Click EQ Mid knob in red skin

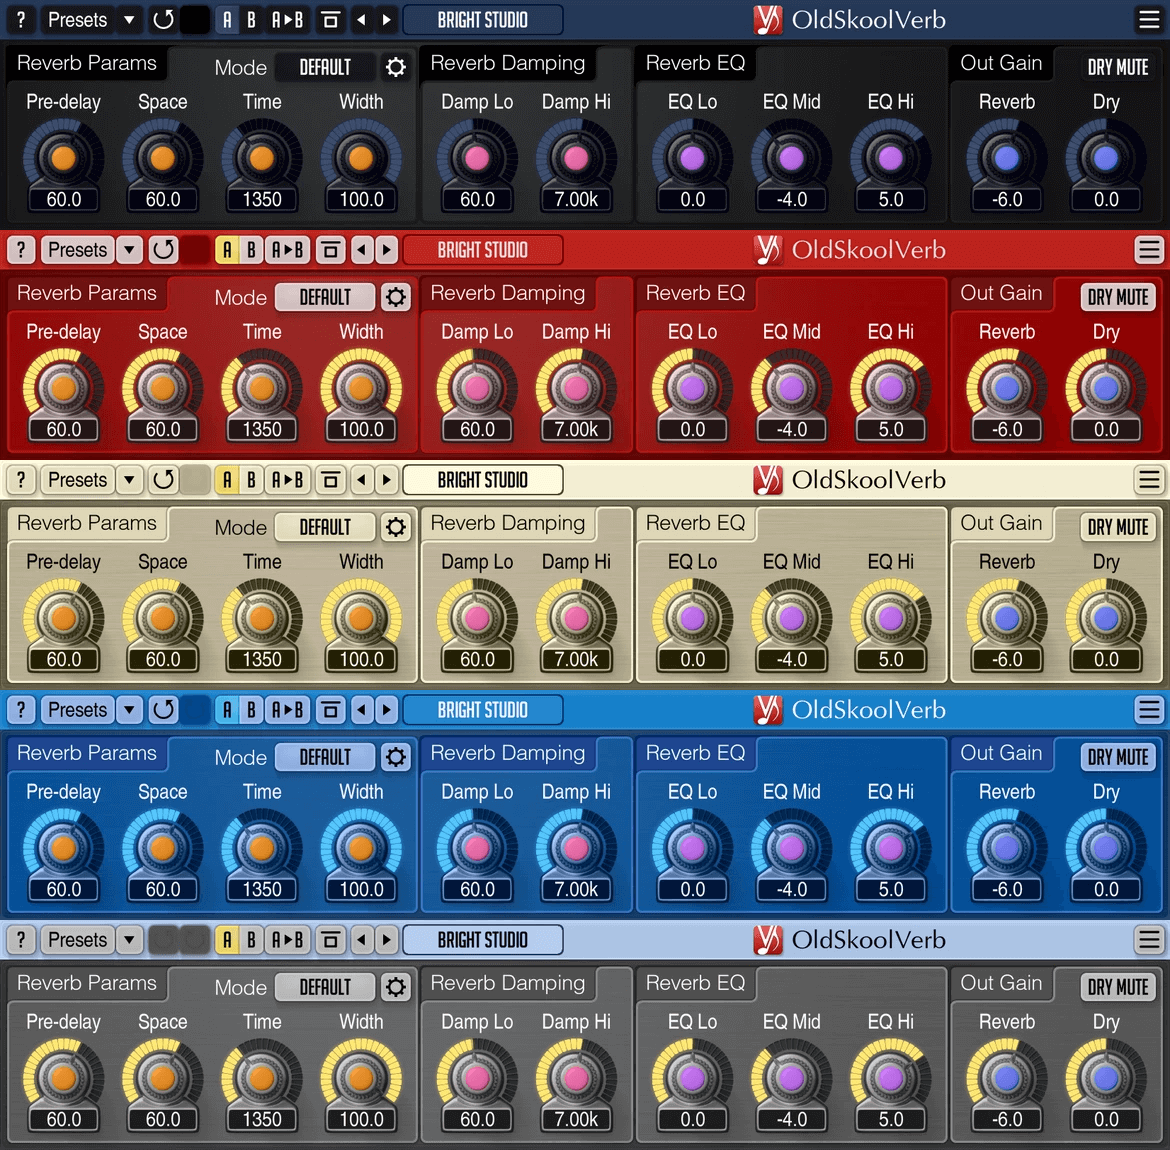pyautogui.click(x=791, y=388)
